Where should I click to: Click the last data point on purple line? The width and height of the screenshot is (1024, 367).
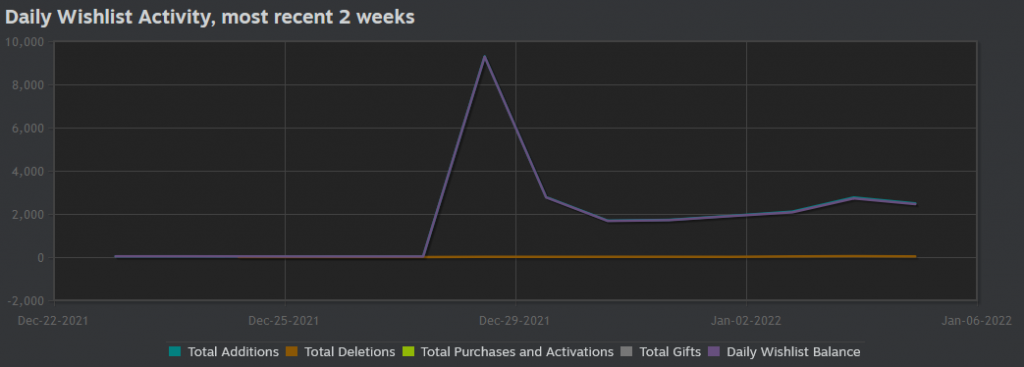pyautogui.click(x=915, y=204)
